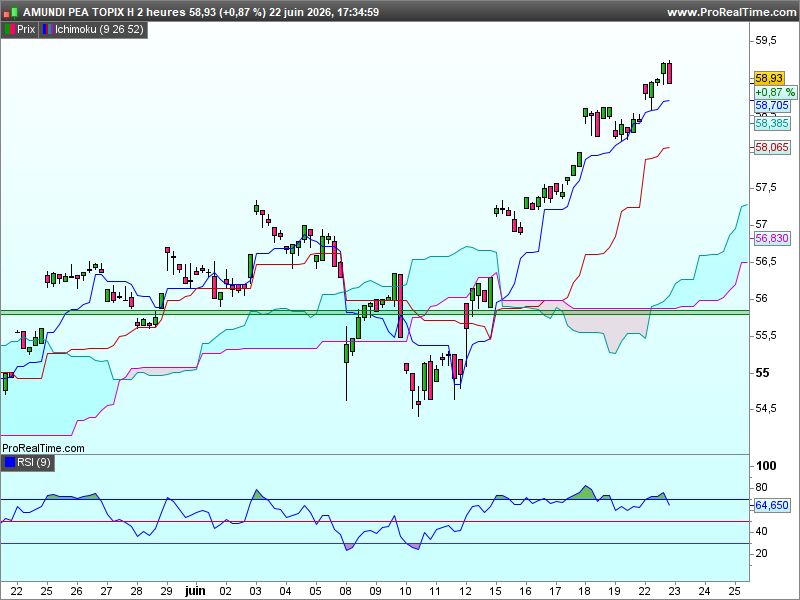Screen dimensions: 800x600
Task: Click the +0,87 % change tag
Action: tap(775, 92)
